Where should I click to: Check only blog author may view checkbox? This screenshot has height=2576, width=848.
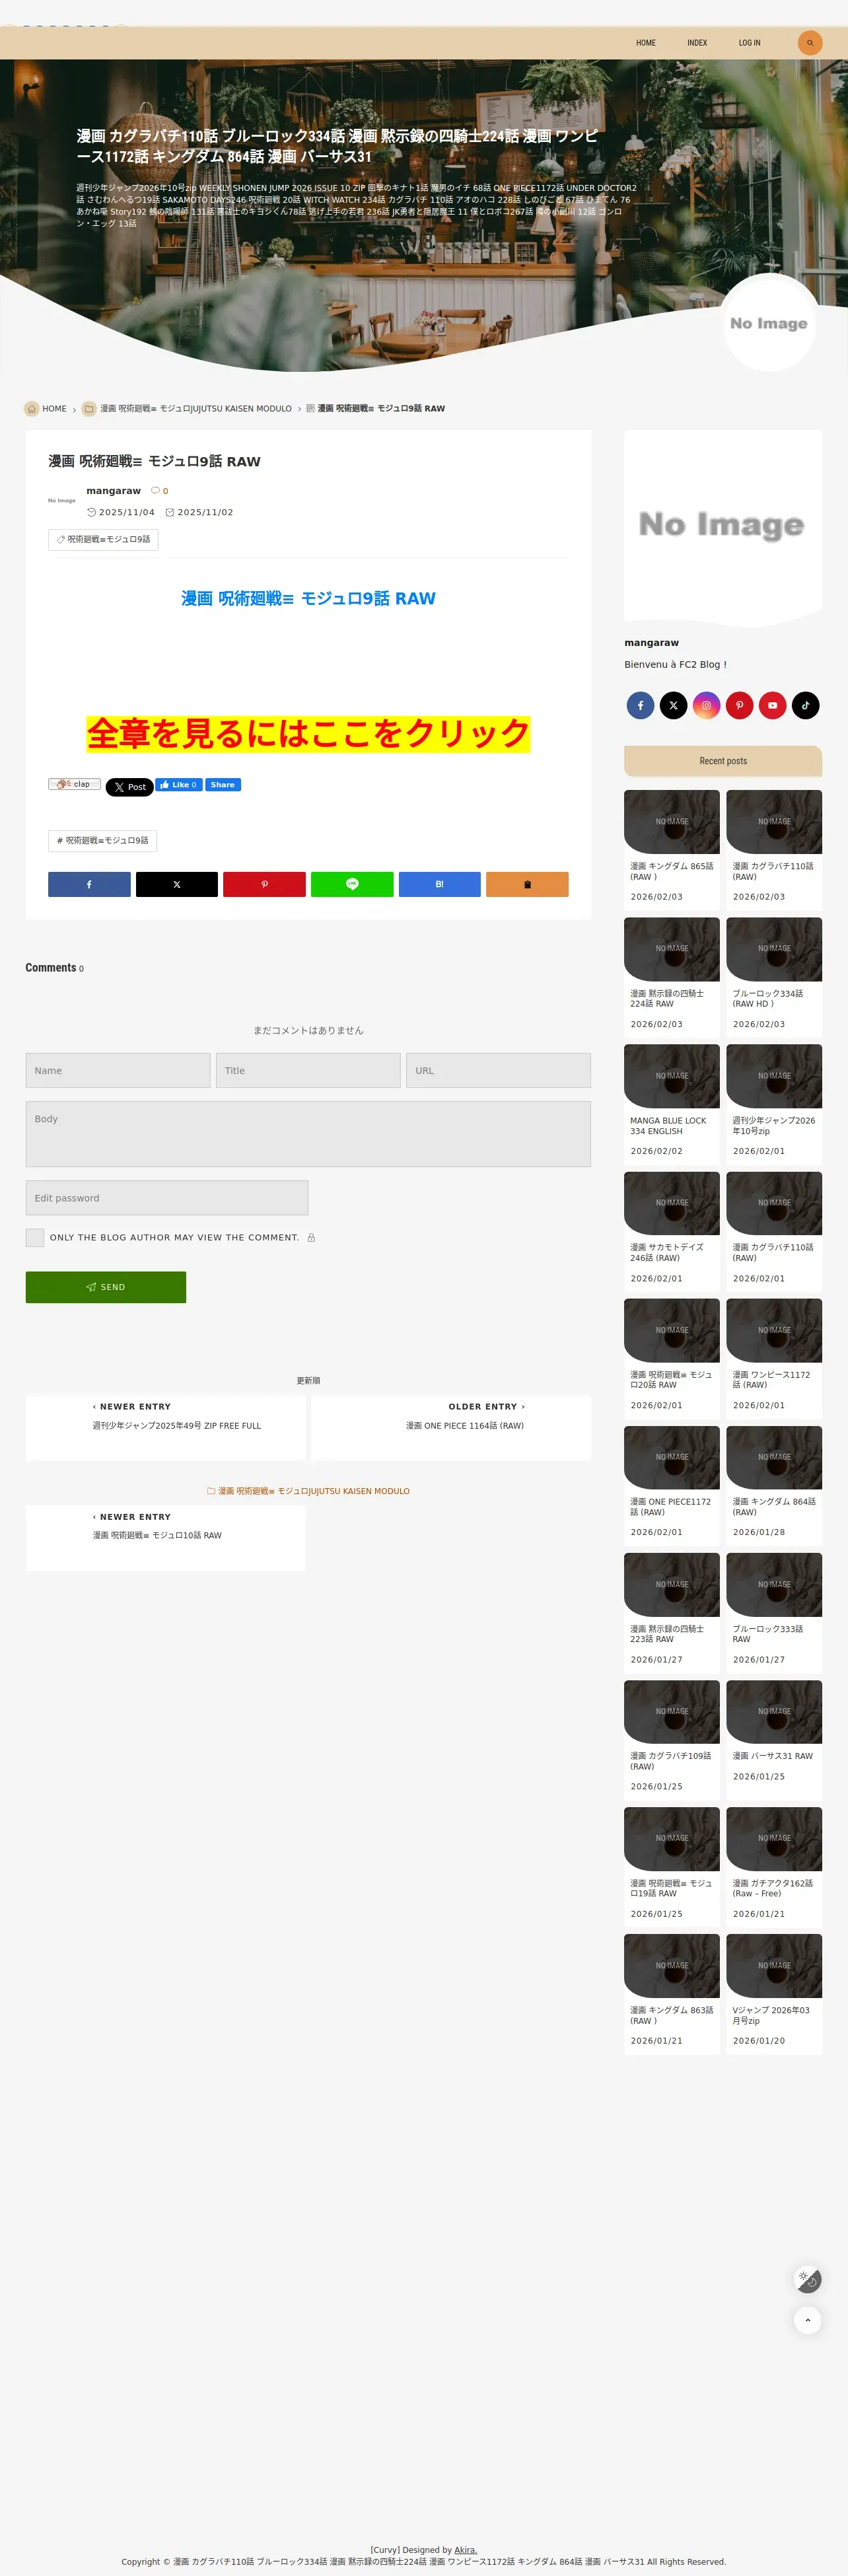pos(35,1238)
